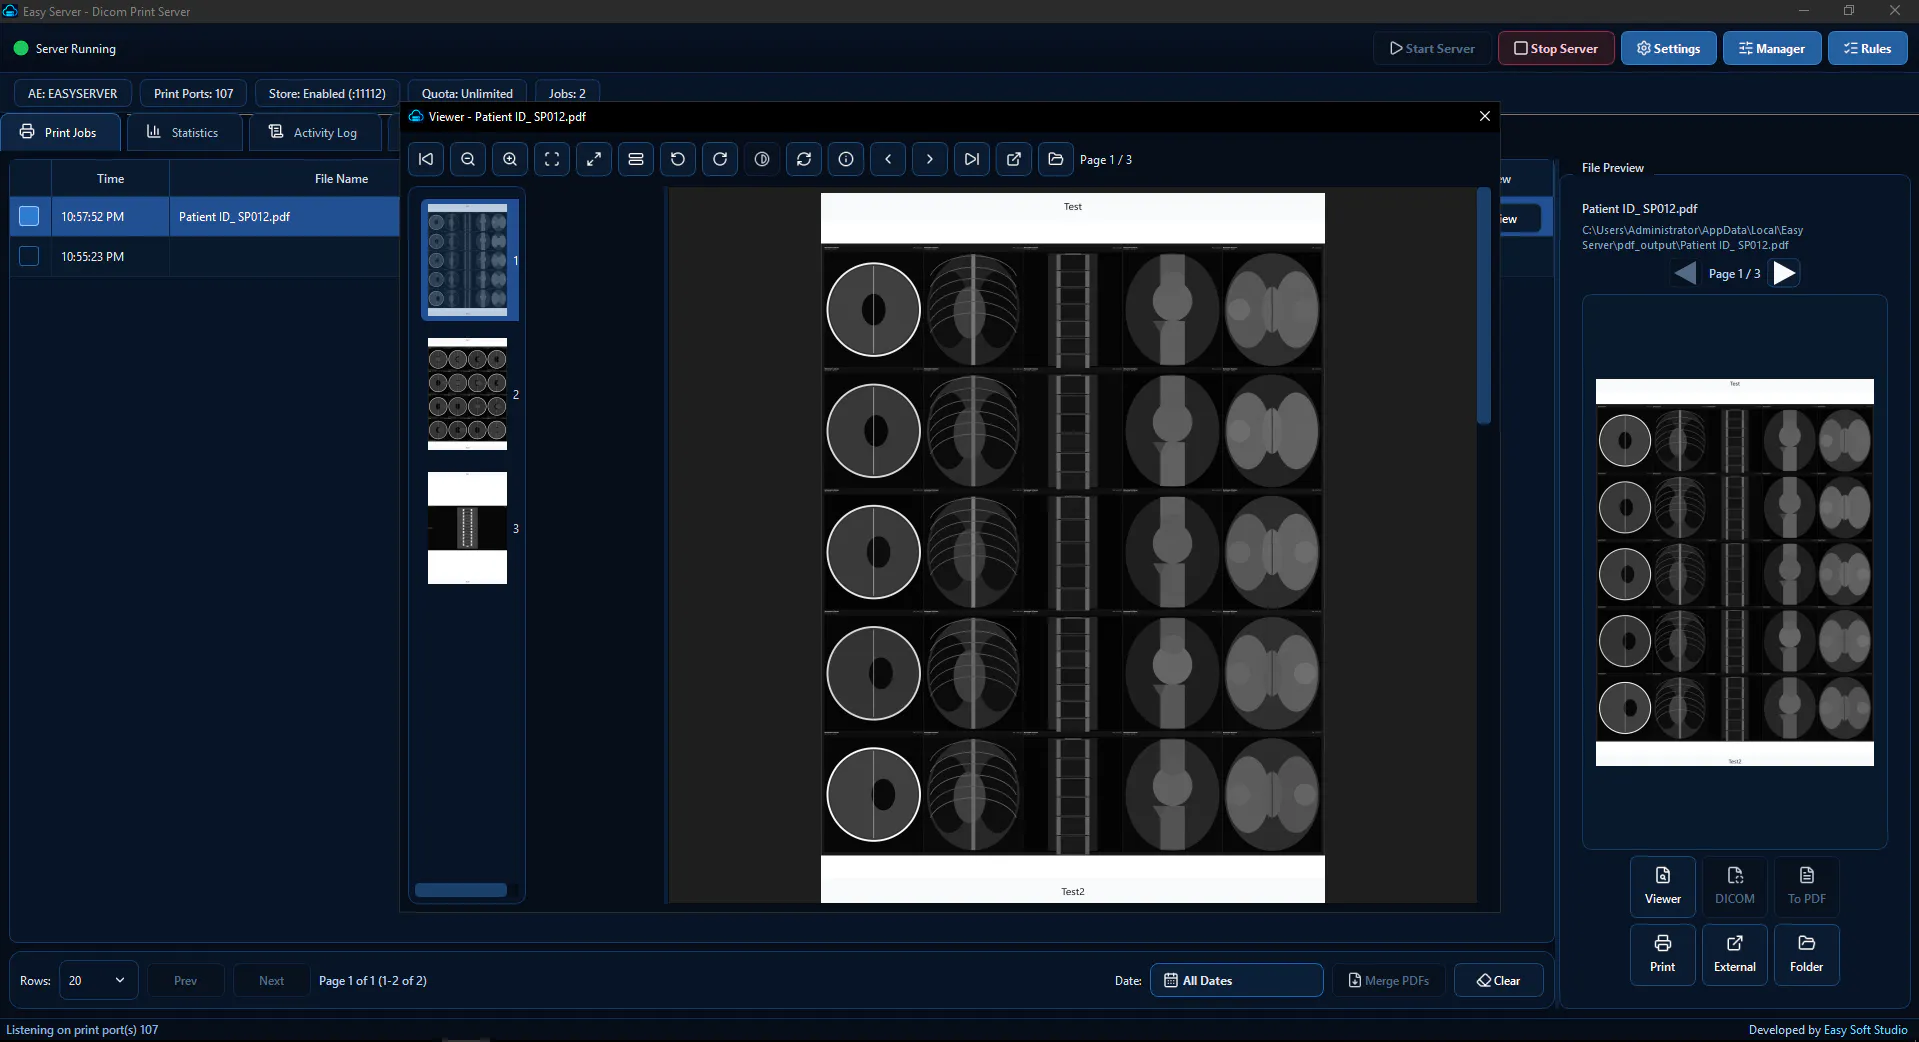
Task: Close the Patient ID_SP012.pdf viewer
Action: 1485,116
